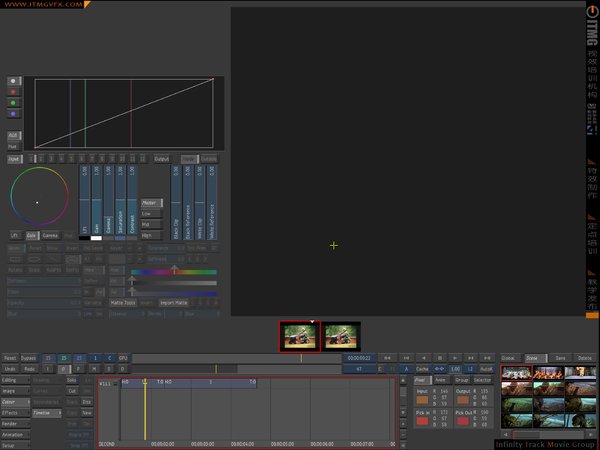Select the green channel curve button
Image resolution: width=600 pixels, height=450 pixels.
click(14, 102)
